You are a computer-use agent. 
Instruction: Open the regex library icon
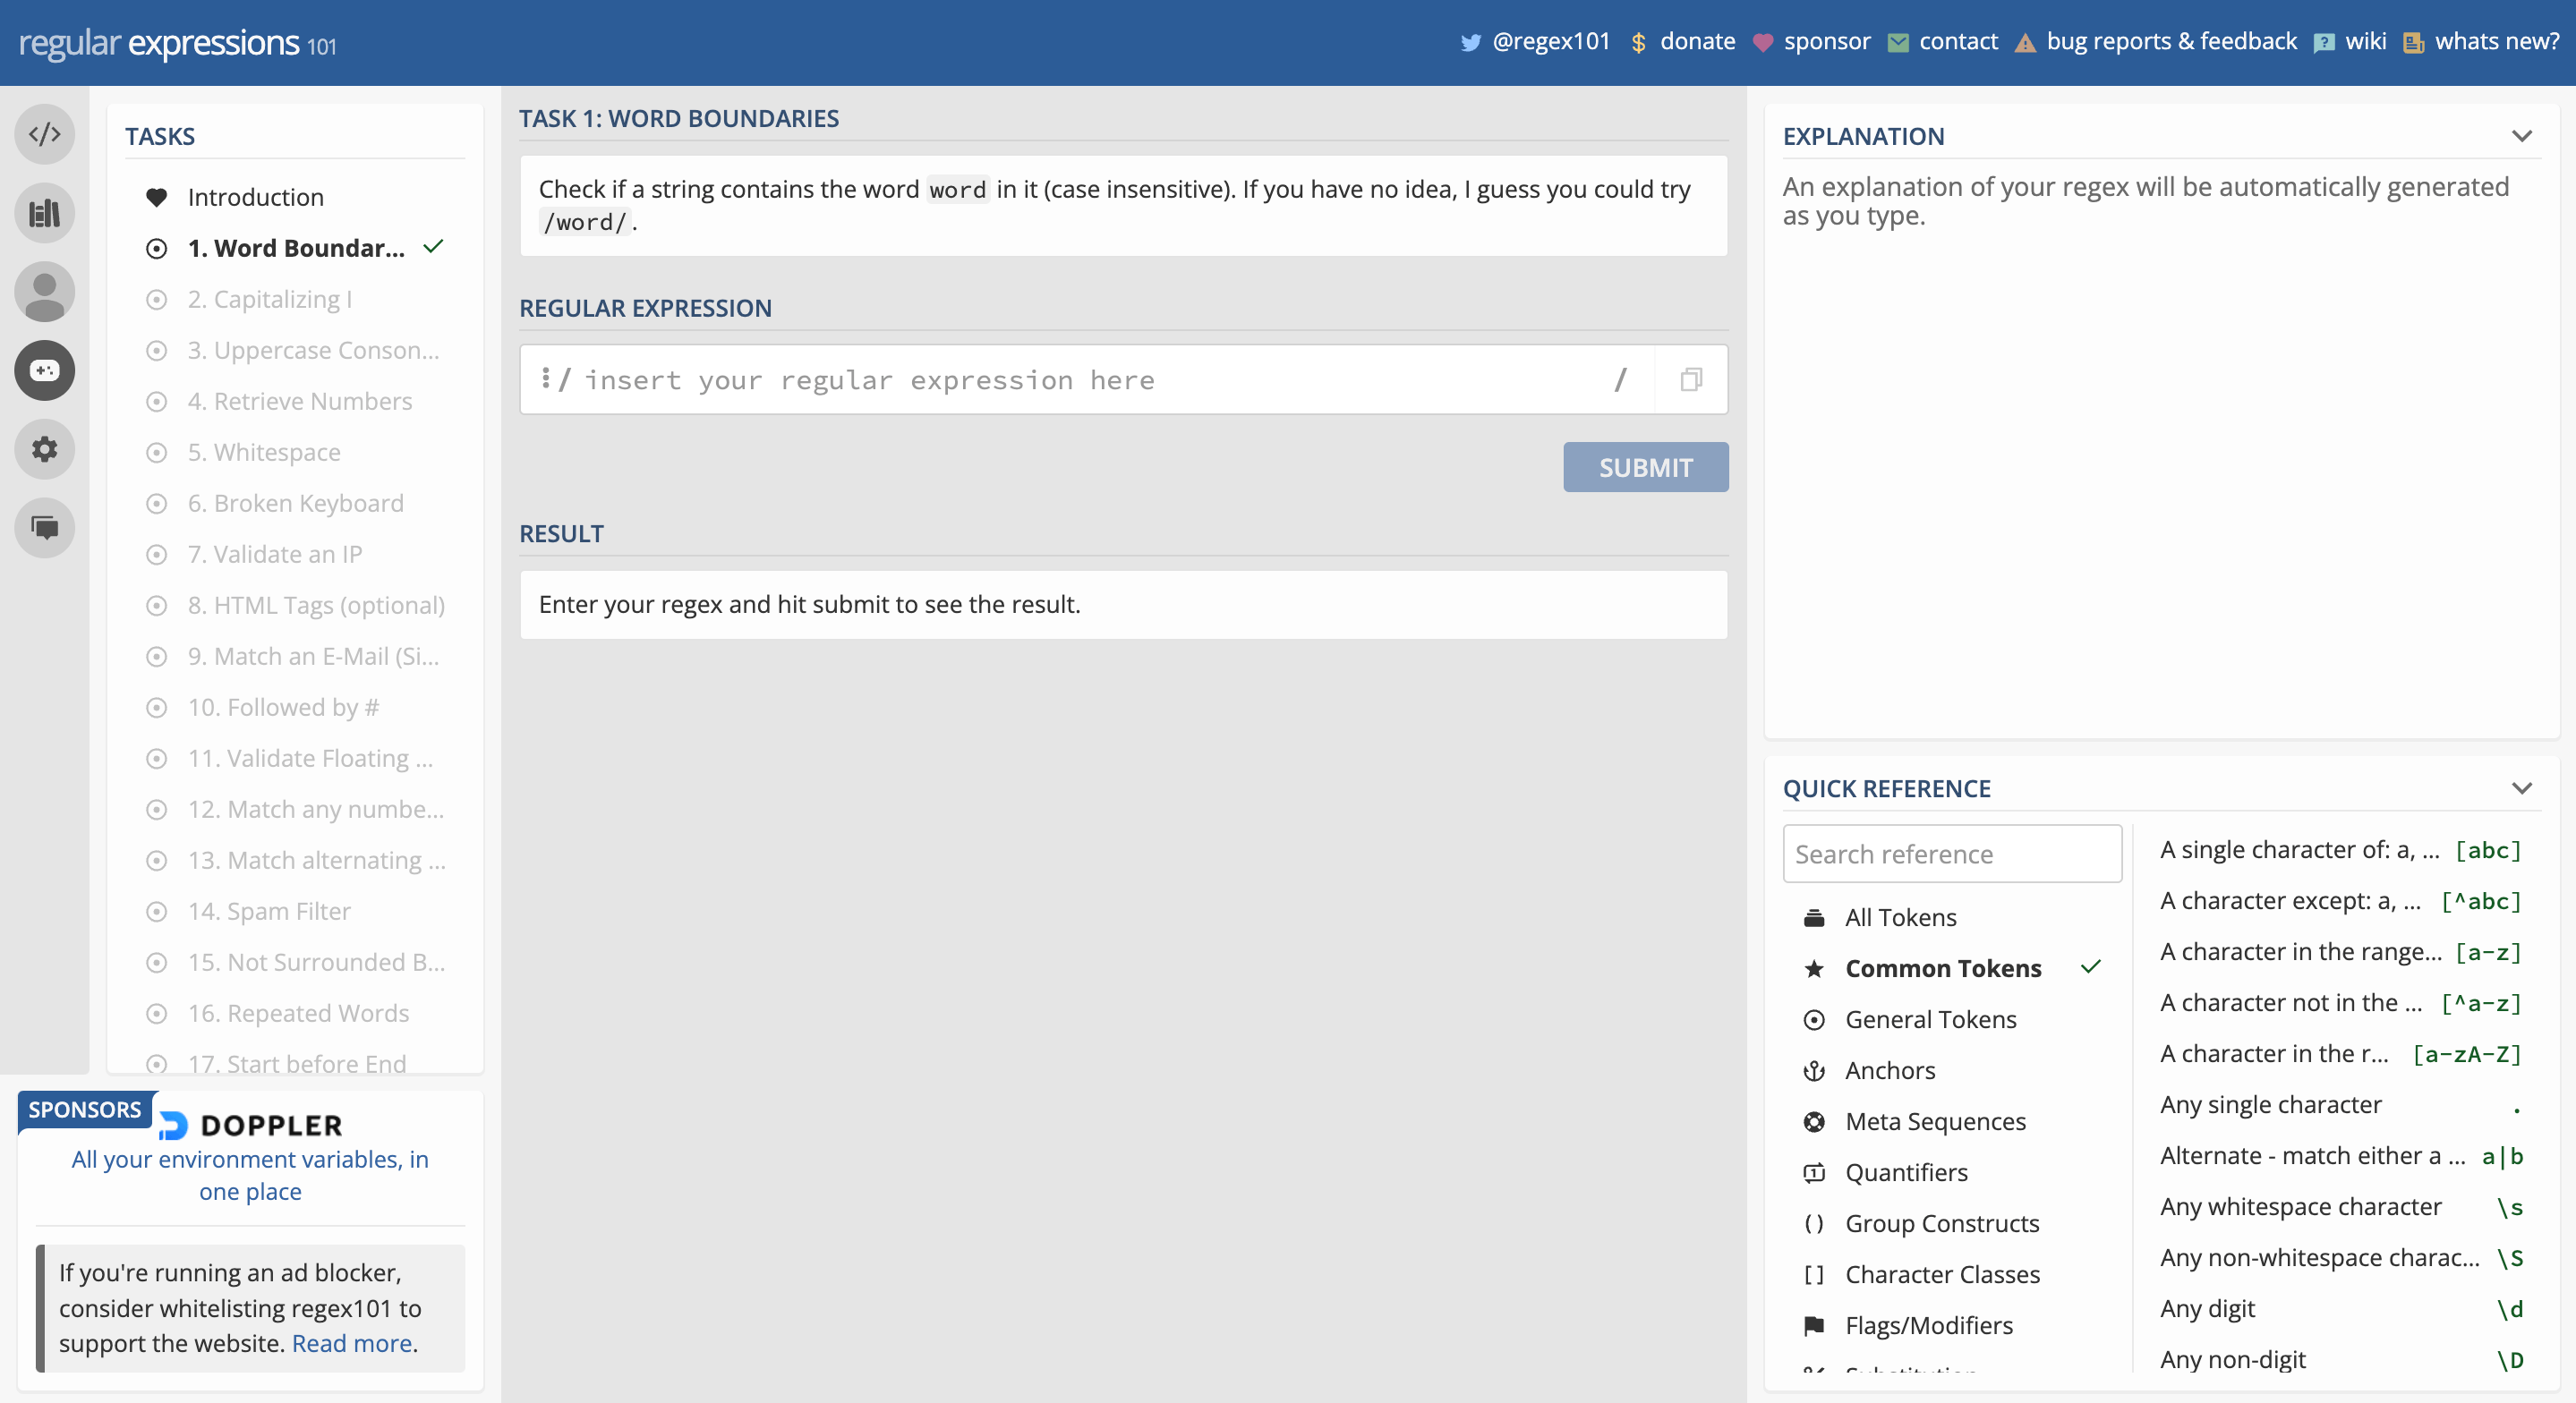[x=45, y=213]
